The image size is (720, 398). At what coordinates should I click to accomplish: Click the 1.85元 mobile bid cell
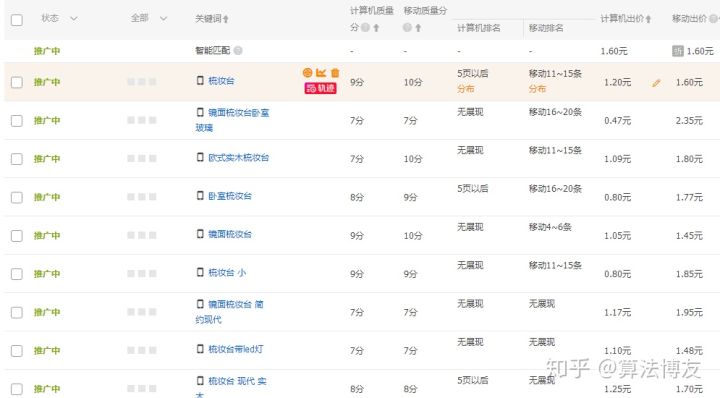coord(689,274)
